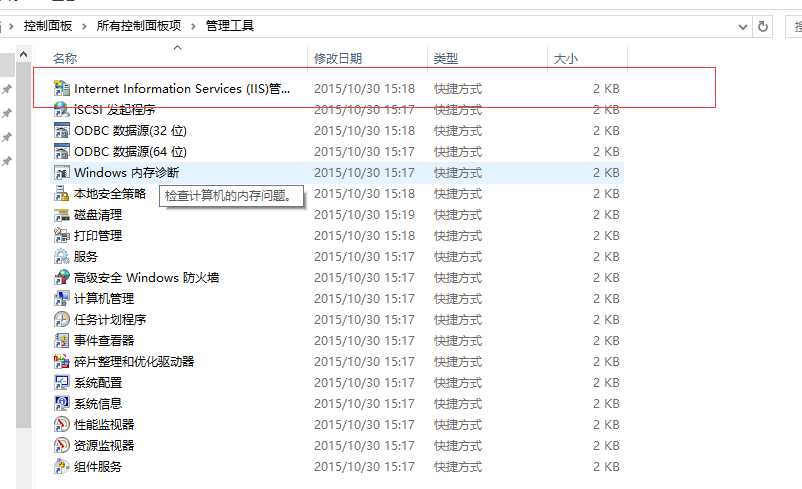Click the 碎片整理和优化驱动器 icon
The width and height of the screenshot is (802, 489).
coord(61,362)
